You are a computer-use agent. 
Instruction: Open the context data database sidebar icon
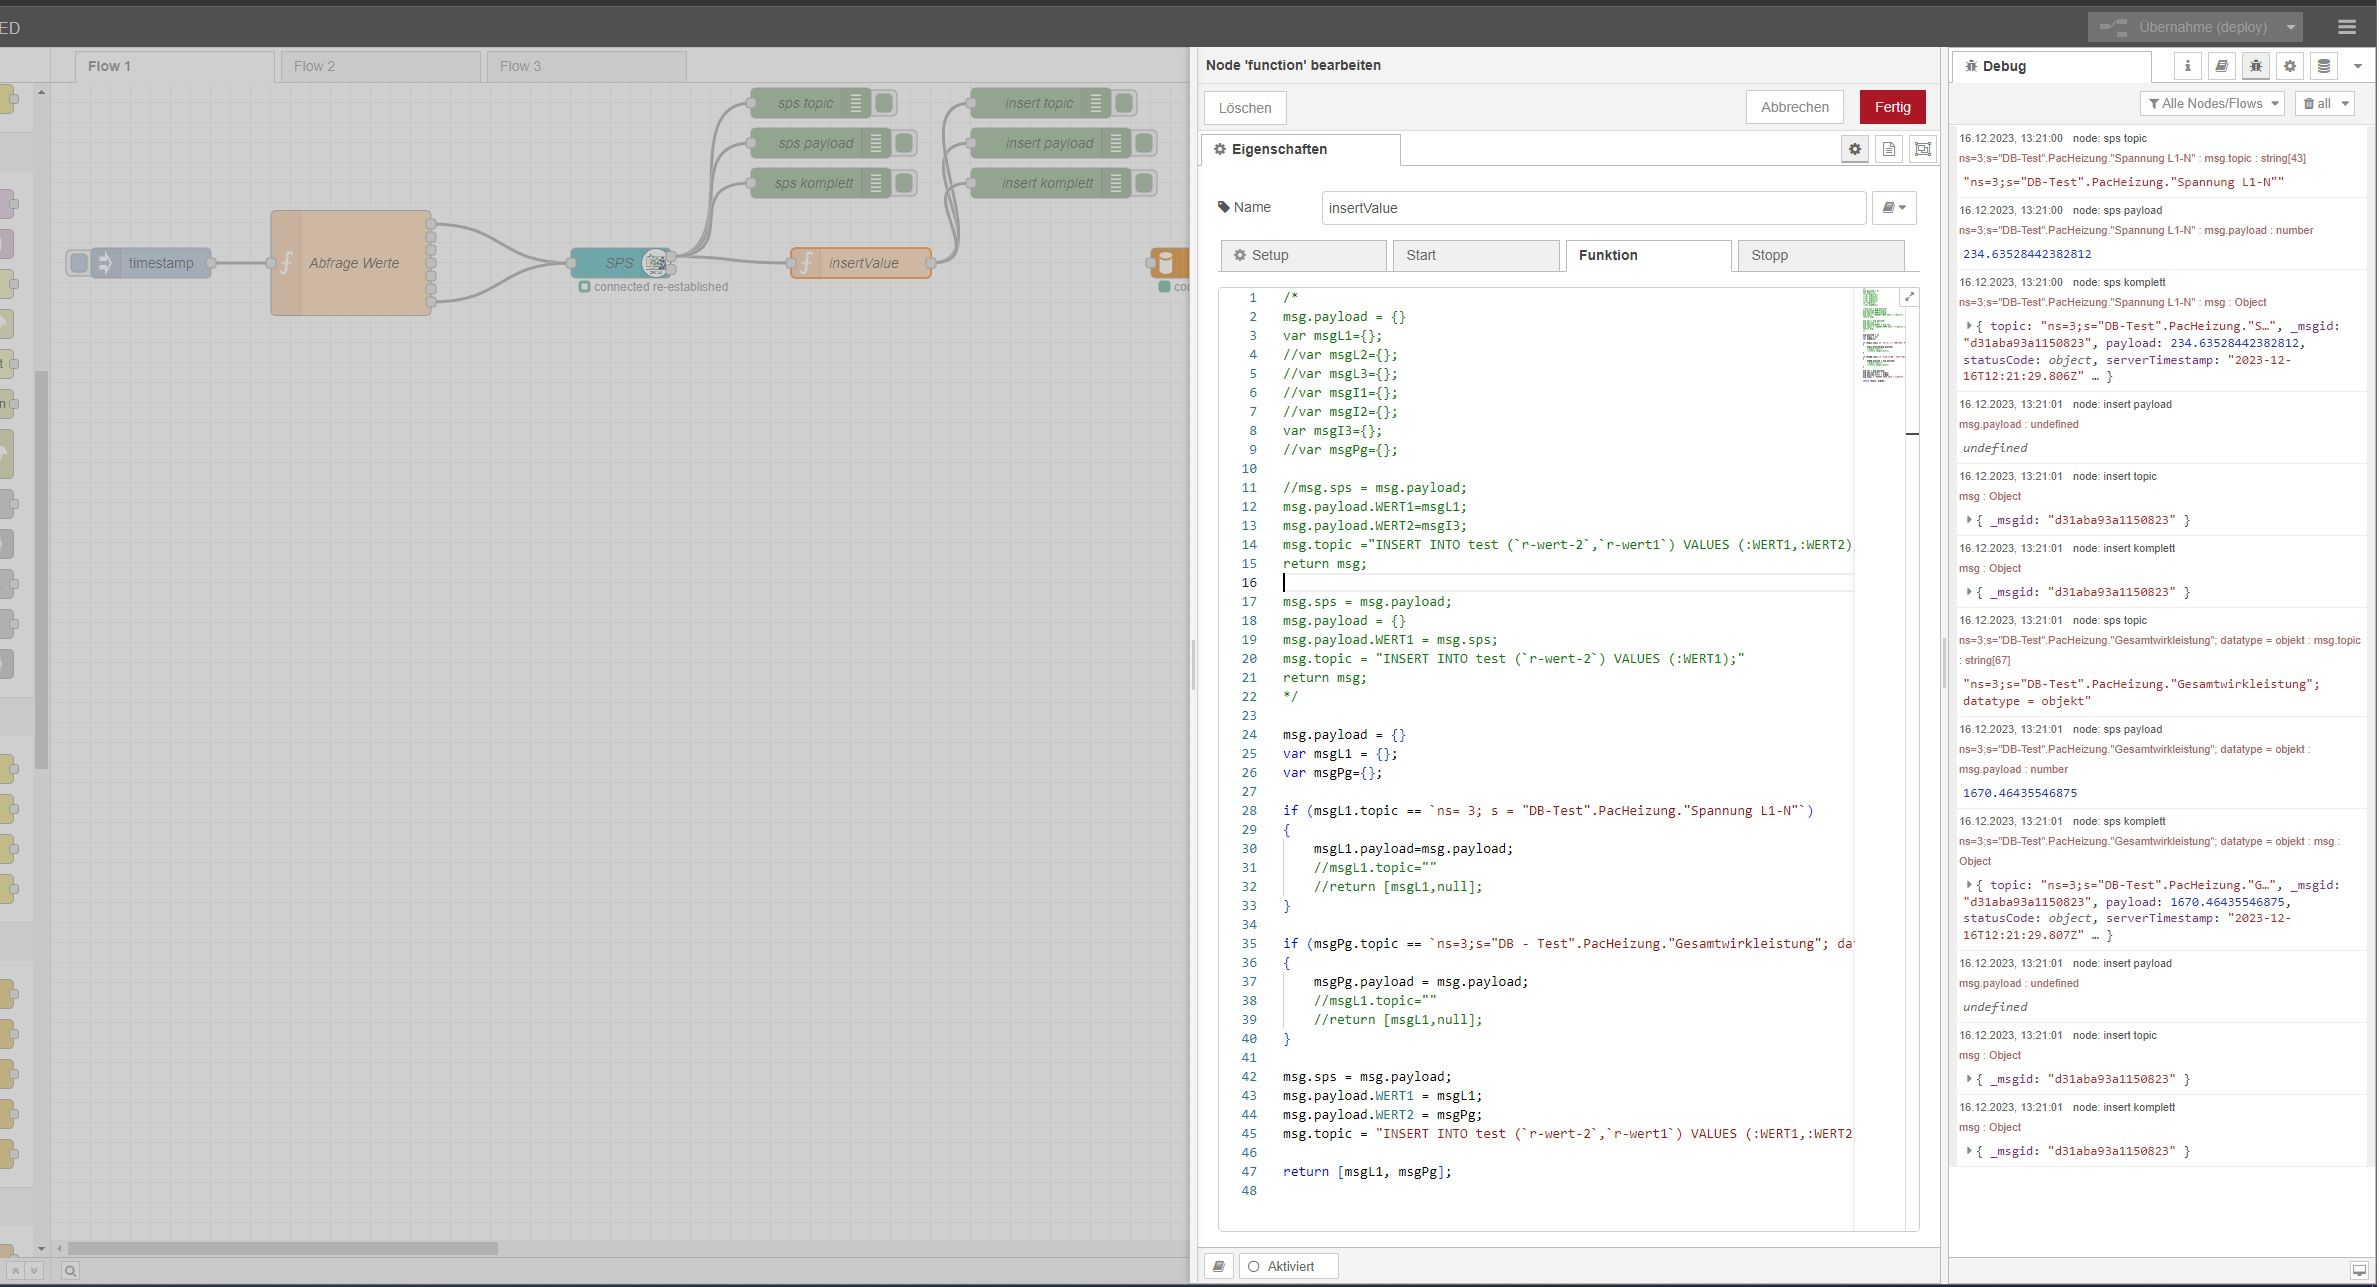point(2323,65)
